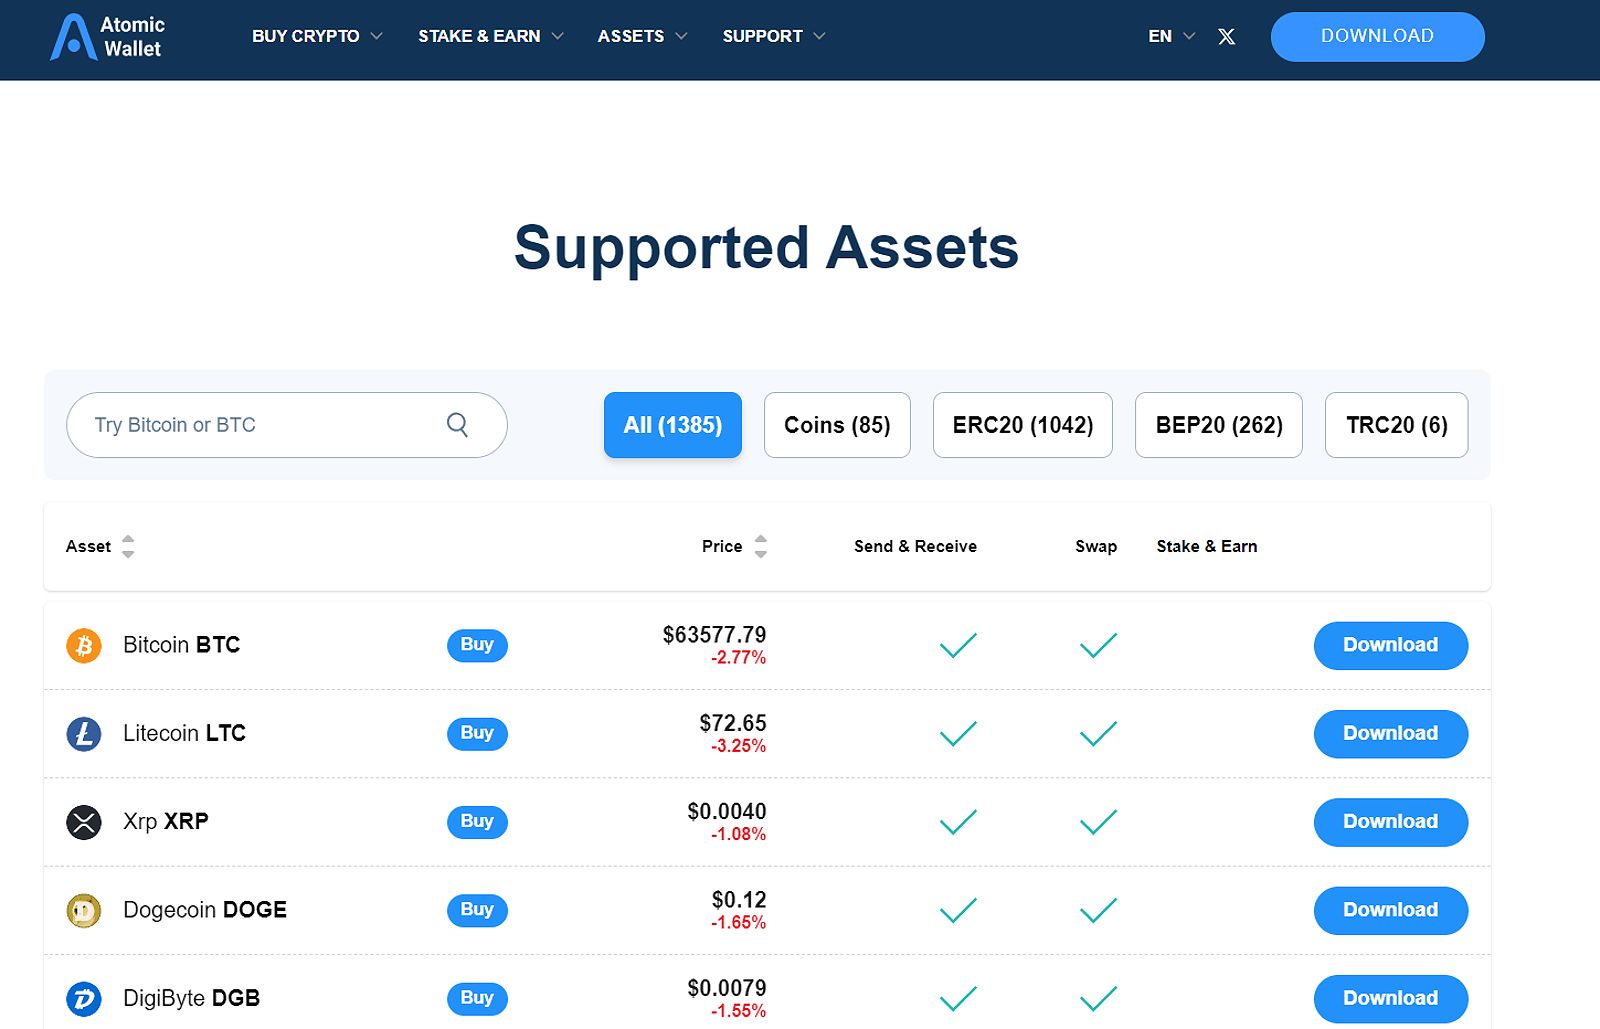The image size is (1600, 1029).
Task: Click the Supported Assets heading
Action: pos(766,247)
